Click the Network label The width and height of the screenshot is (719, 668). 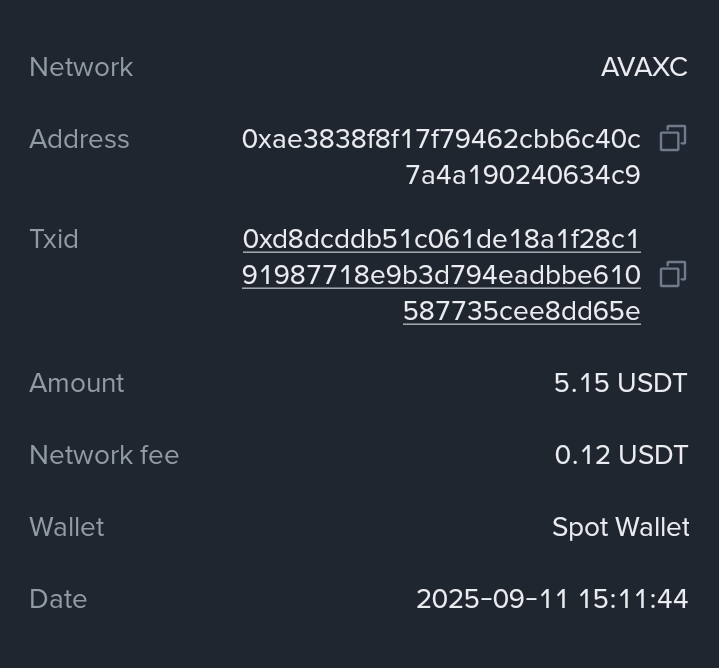(81, 68)
